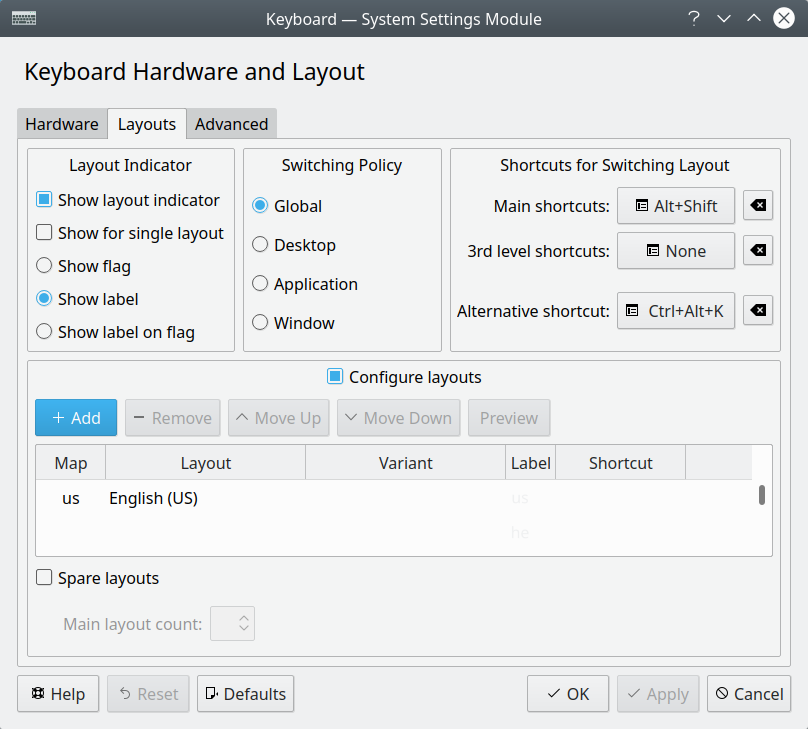Screen dimensions: 808x729
Task: Clear the Alt+Shift main shortcut with backspace icon
Action: click(757, 205)
